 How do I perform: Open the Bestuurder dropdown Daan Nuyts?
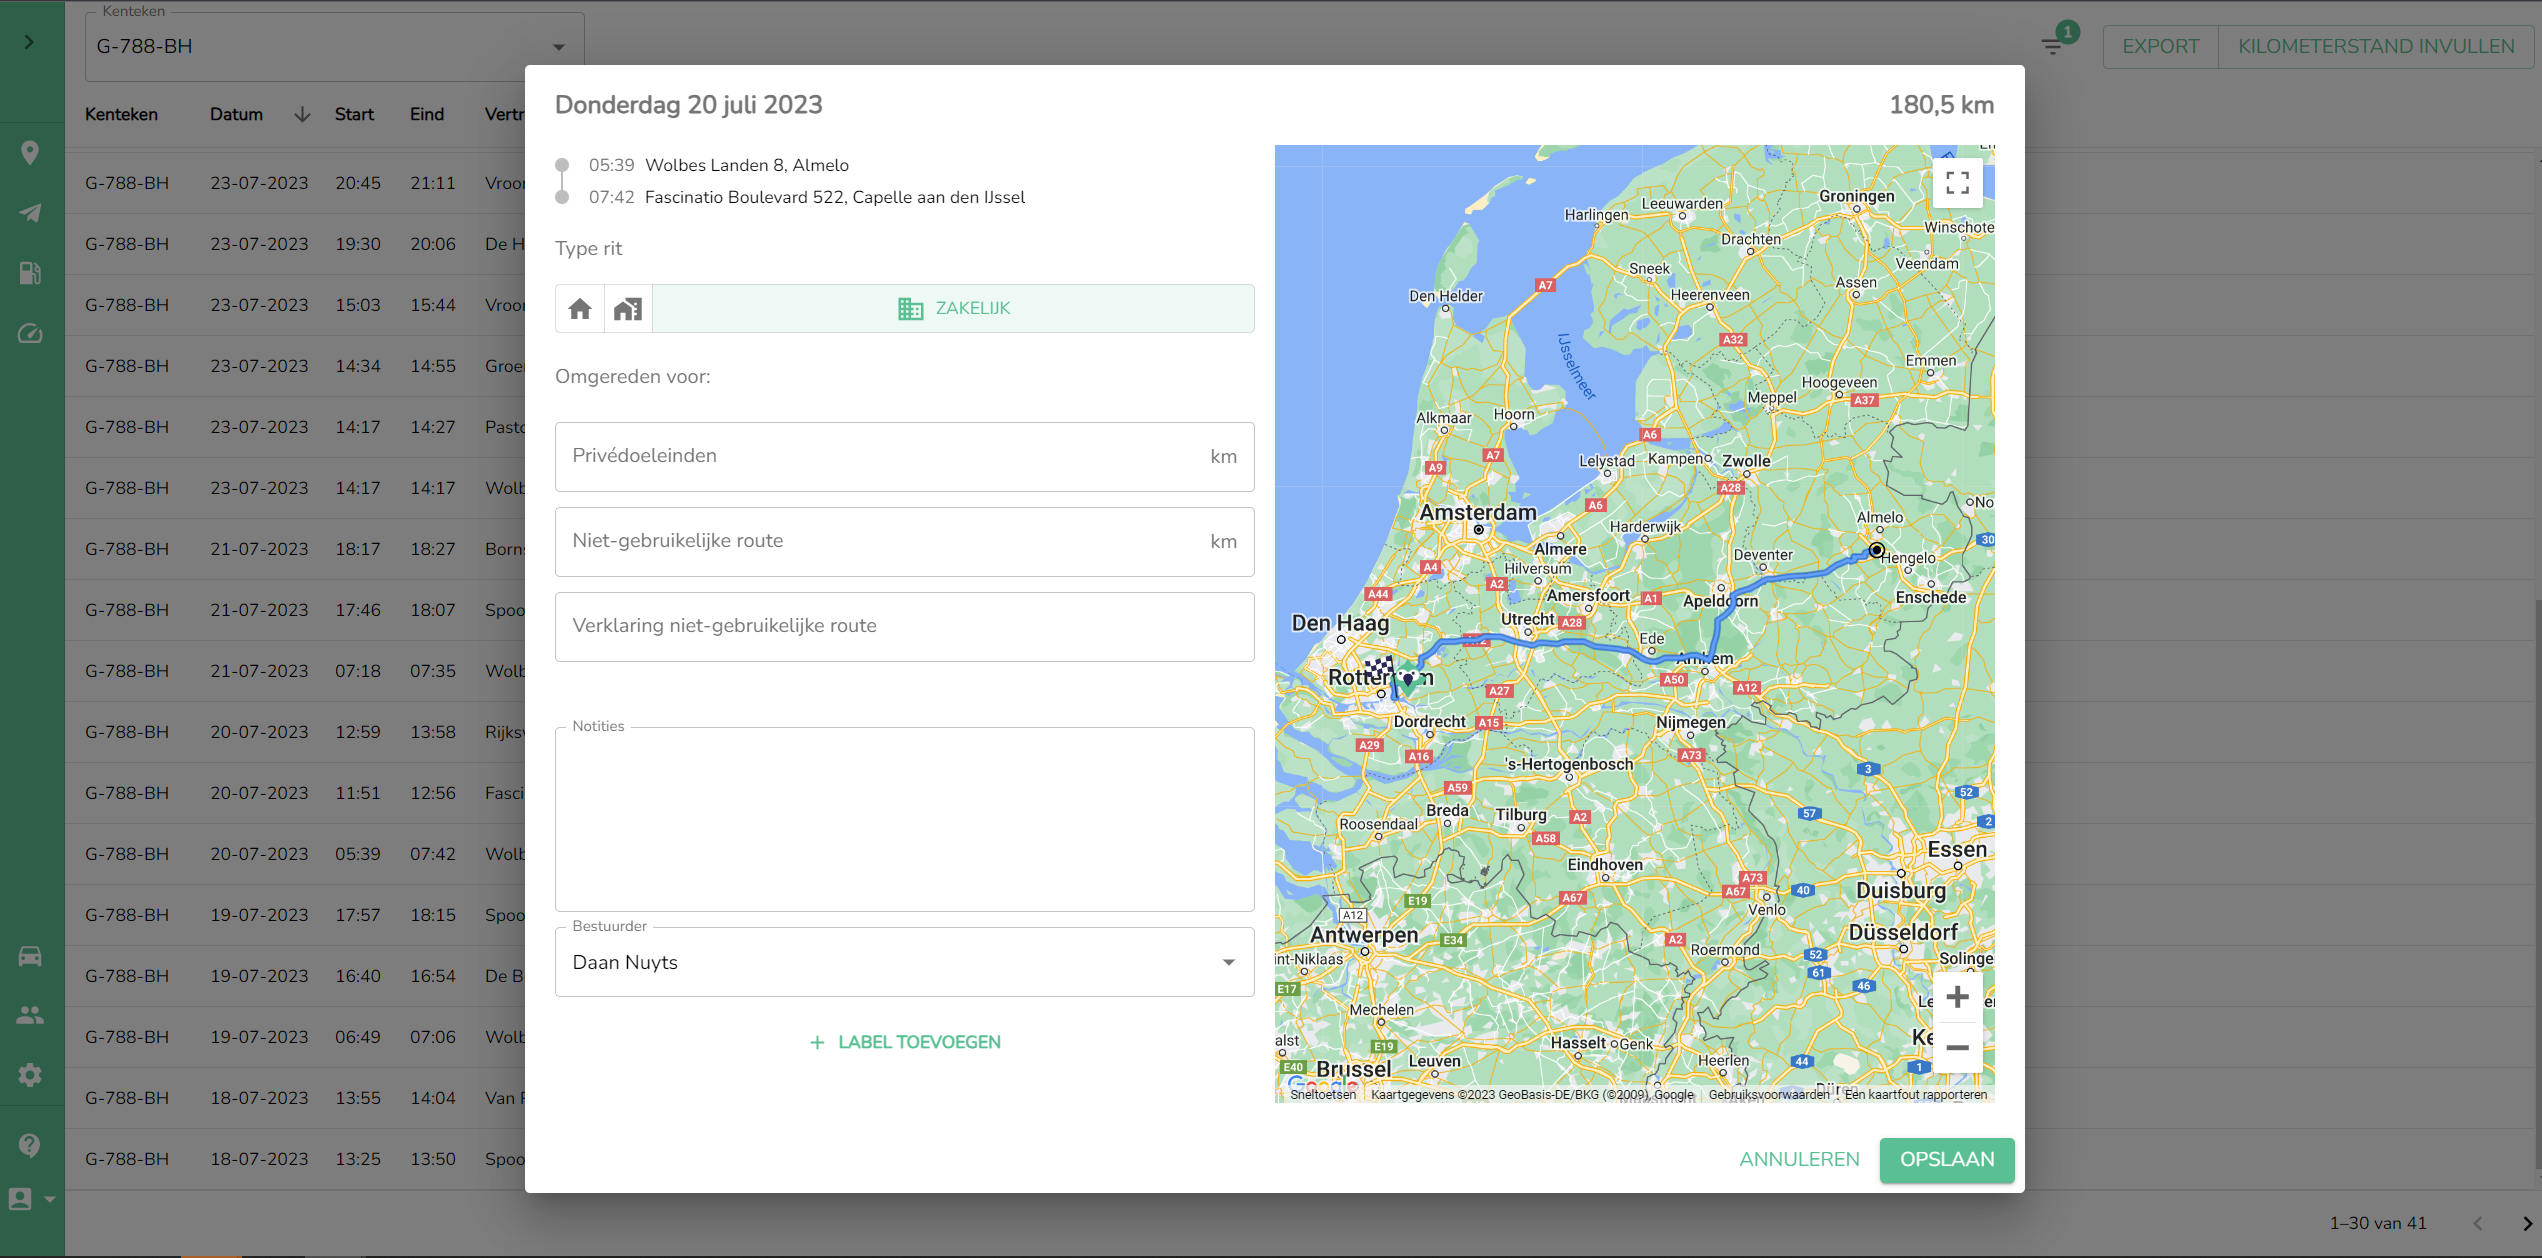point(904,962)
